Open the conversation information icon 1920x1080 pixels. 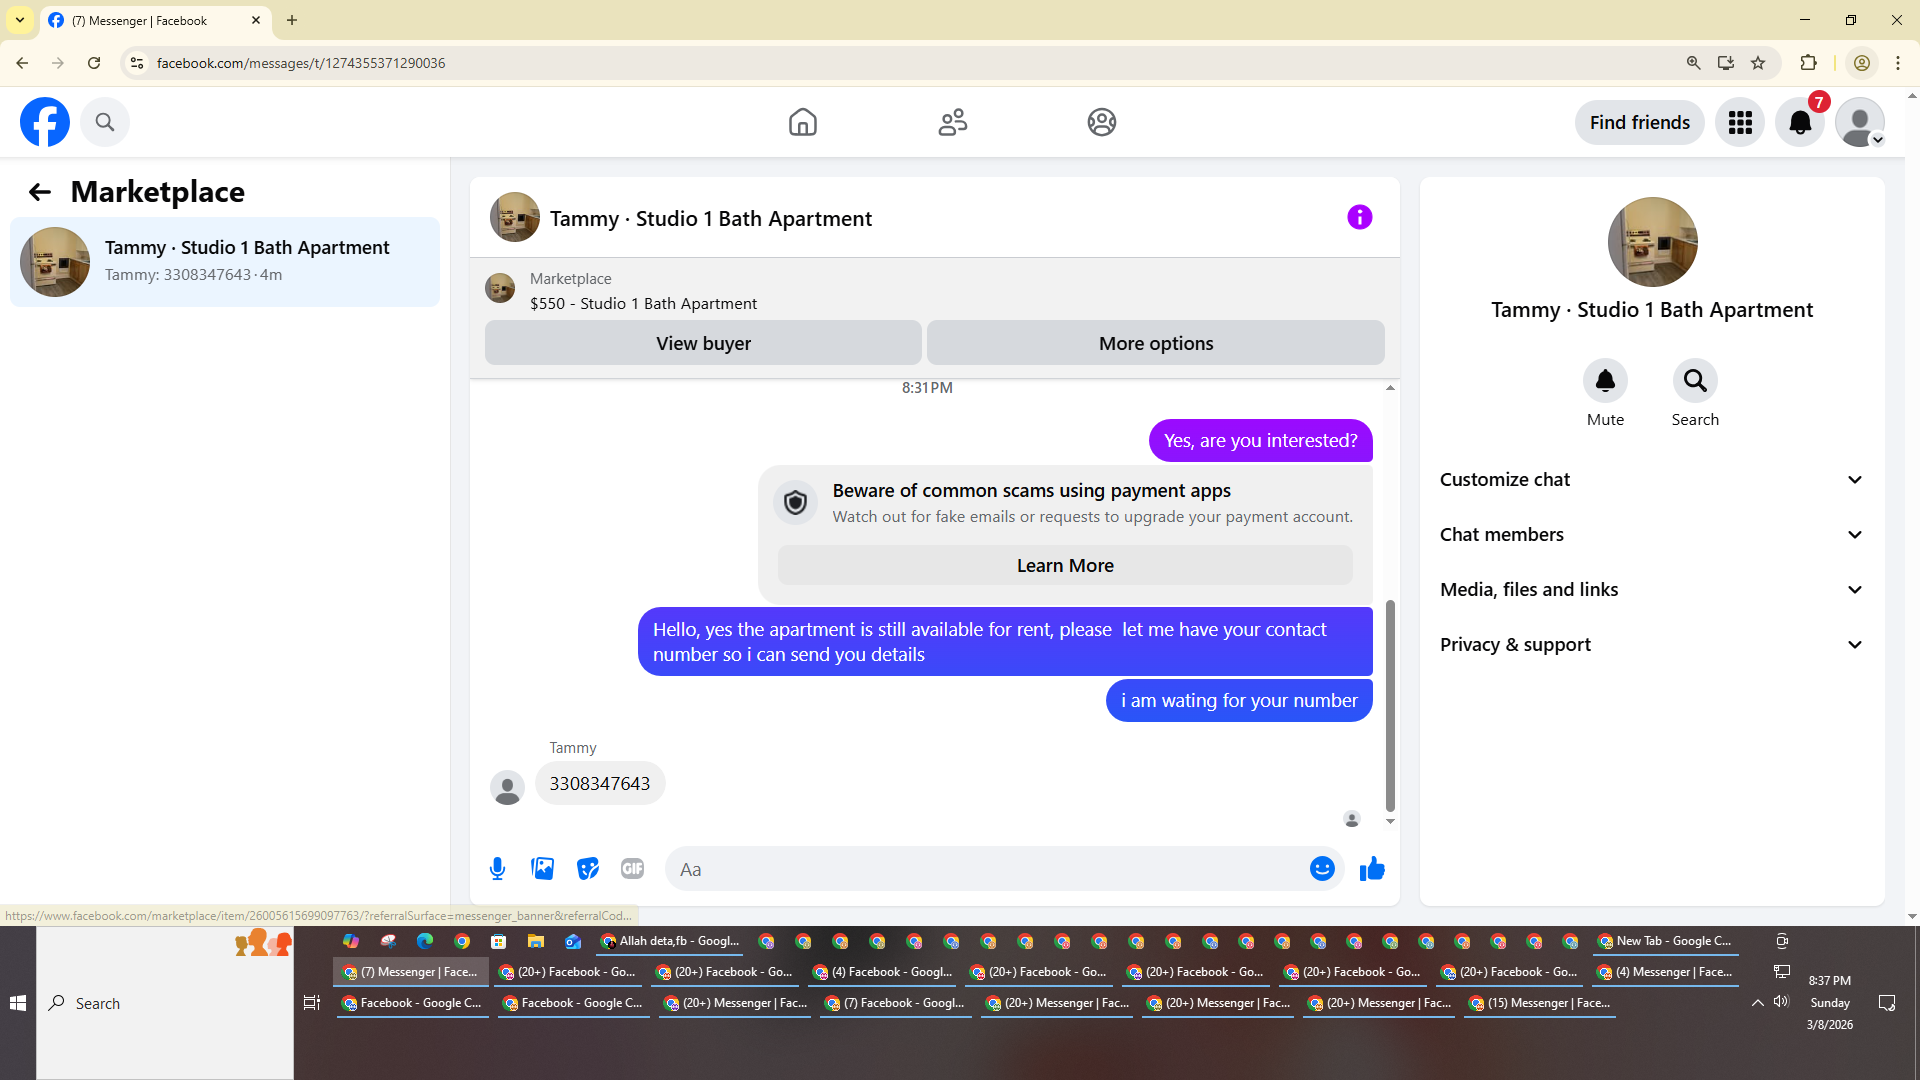(1359, 217)
